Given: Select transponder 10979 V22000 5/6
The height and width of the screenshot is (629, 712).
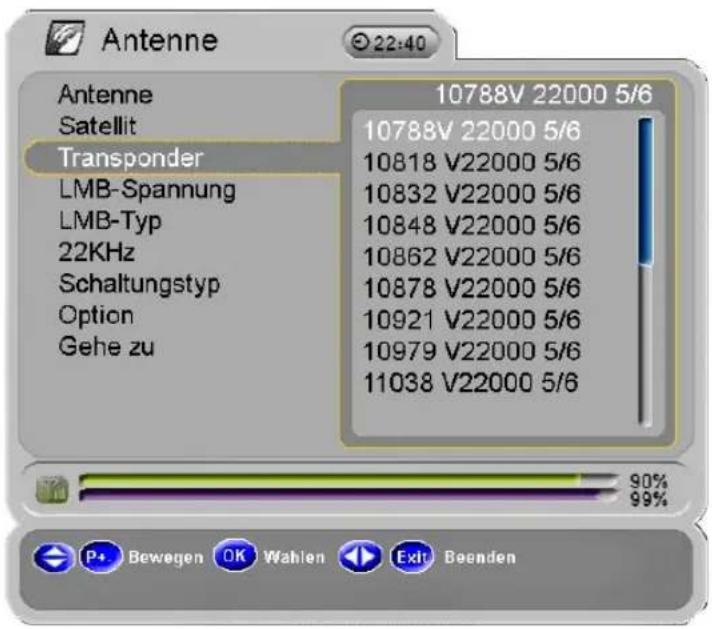Looking at the screenshot, I should (x=472, y=351).
